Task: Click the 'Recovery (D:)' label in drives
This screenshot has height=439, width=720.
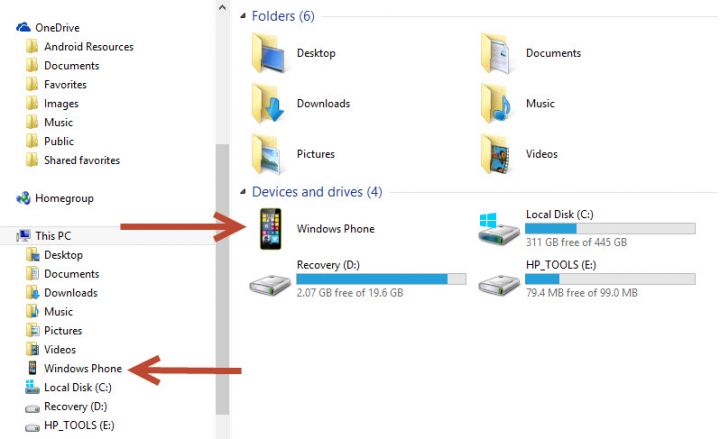Action: coord(328,265)
